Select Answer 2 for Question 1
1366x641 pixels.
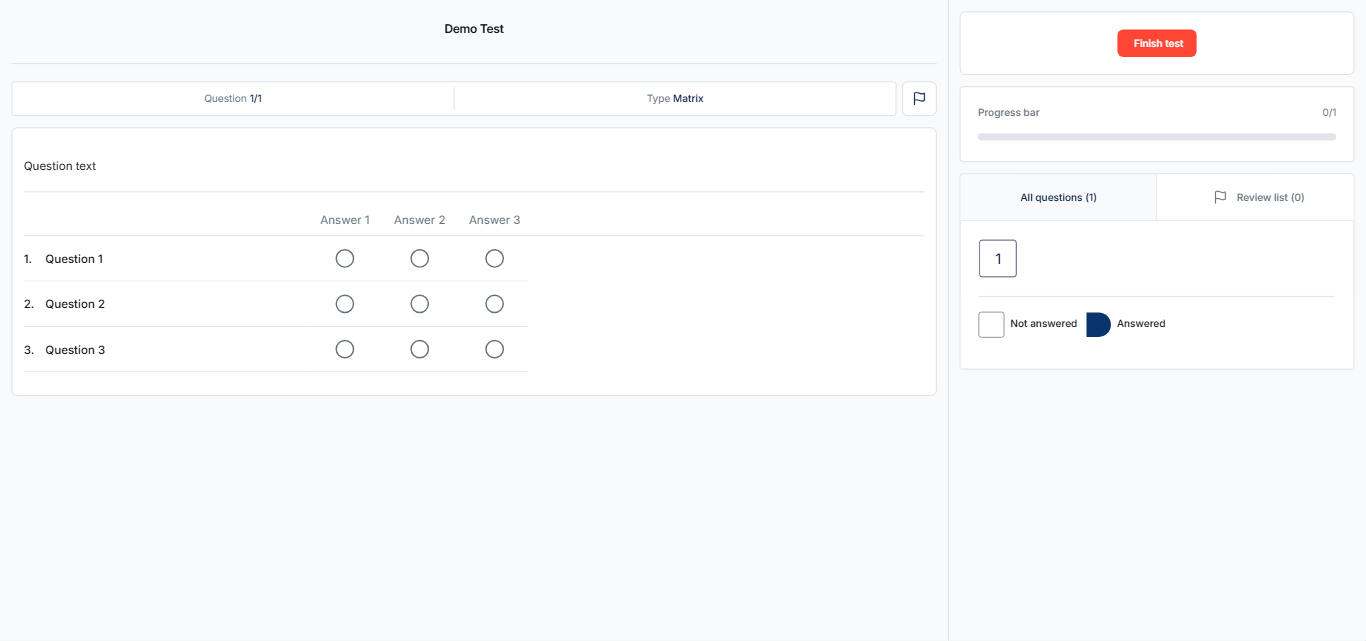tap(420, 259)
